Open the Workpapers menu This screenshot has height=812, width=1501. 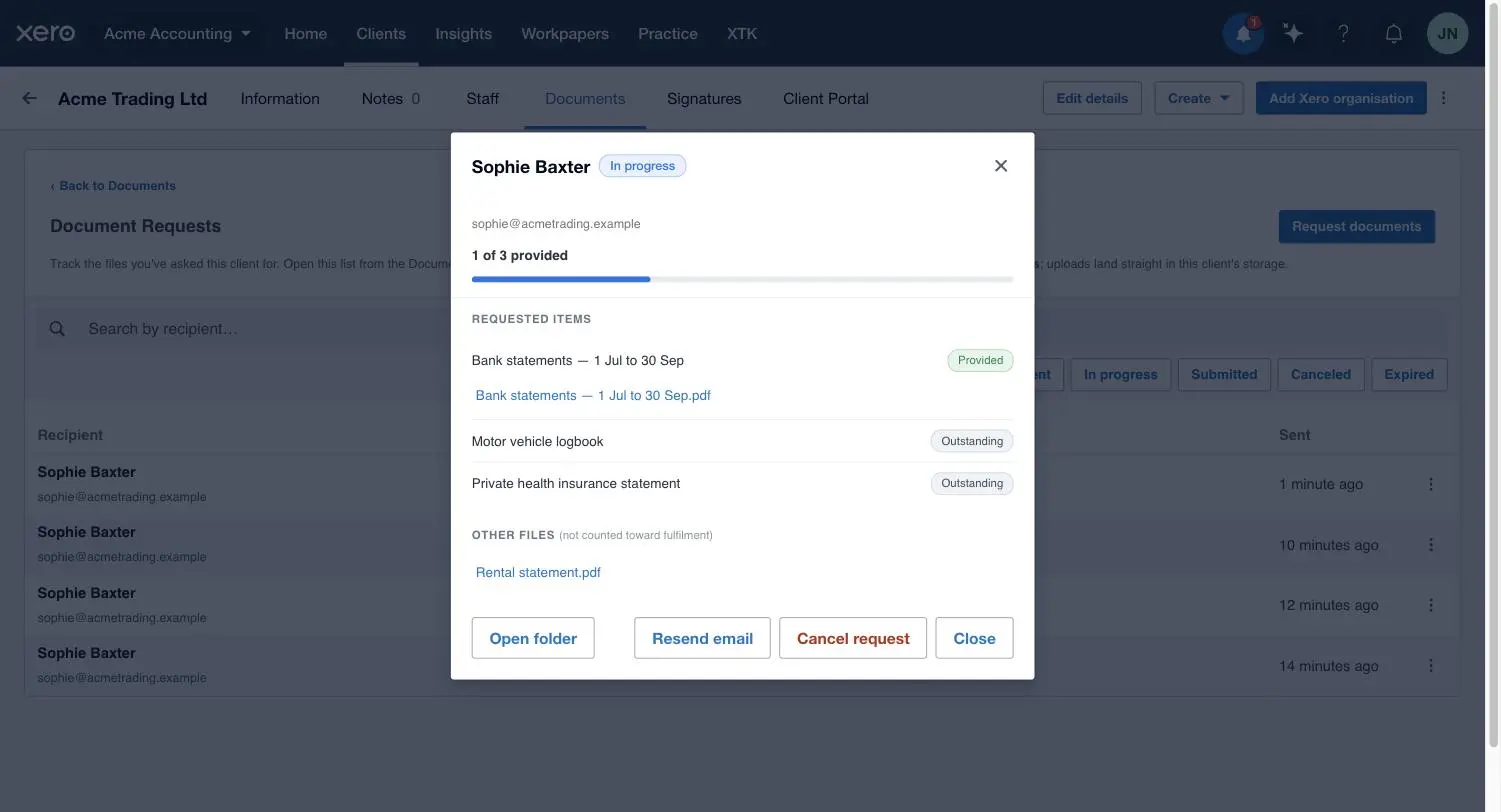tap(565, 33)
